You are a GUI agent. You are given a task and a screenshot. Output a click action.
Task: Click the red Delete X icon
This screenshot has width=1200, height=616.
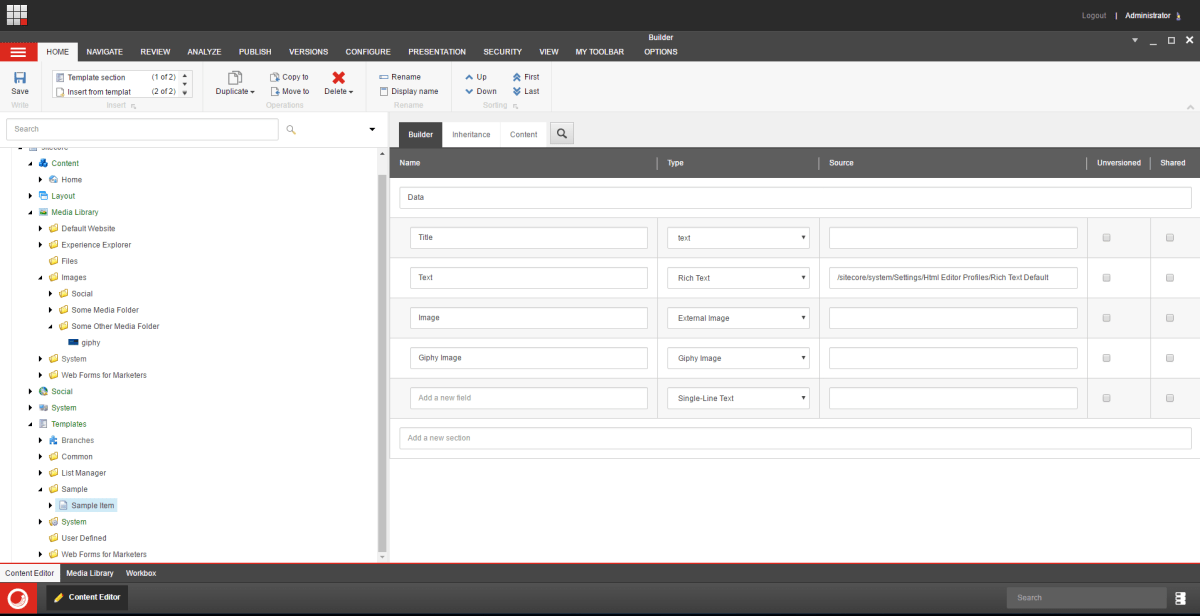tap(338, 78)
